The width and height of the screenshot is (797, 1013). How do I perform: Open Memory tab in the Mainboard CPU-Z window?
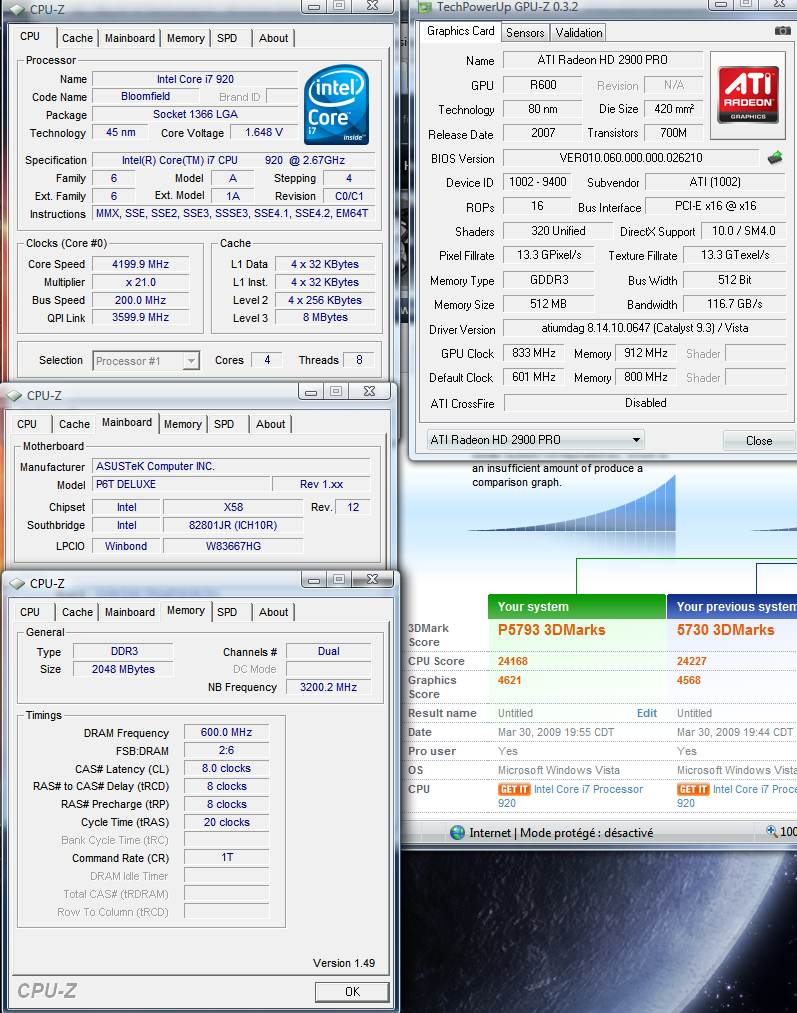tap(182, 424)
